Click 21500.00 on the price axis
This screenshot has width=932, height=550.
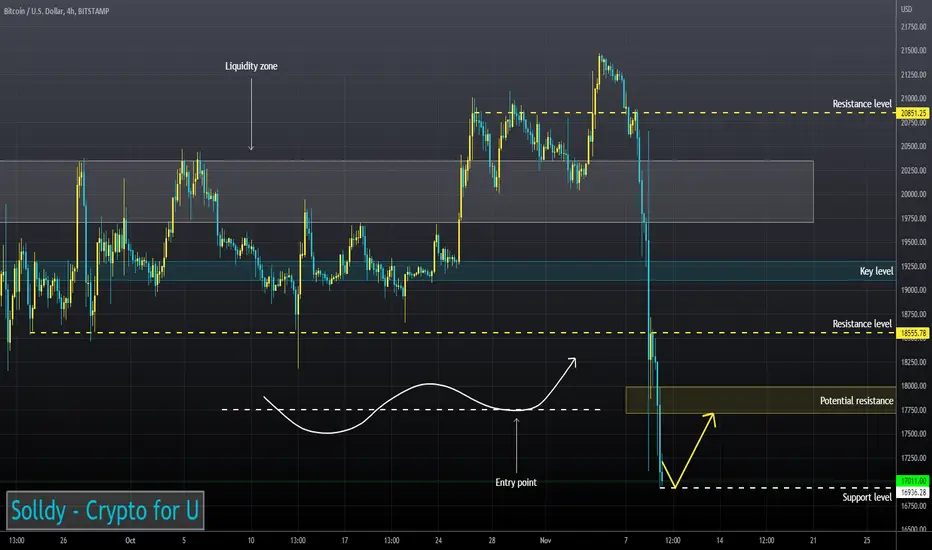click(914, 51)
